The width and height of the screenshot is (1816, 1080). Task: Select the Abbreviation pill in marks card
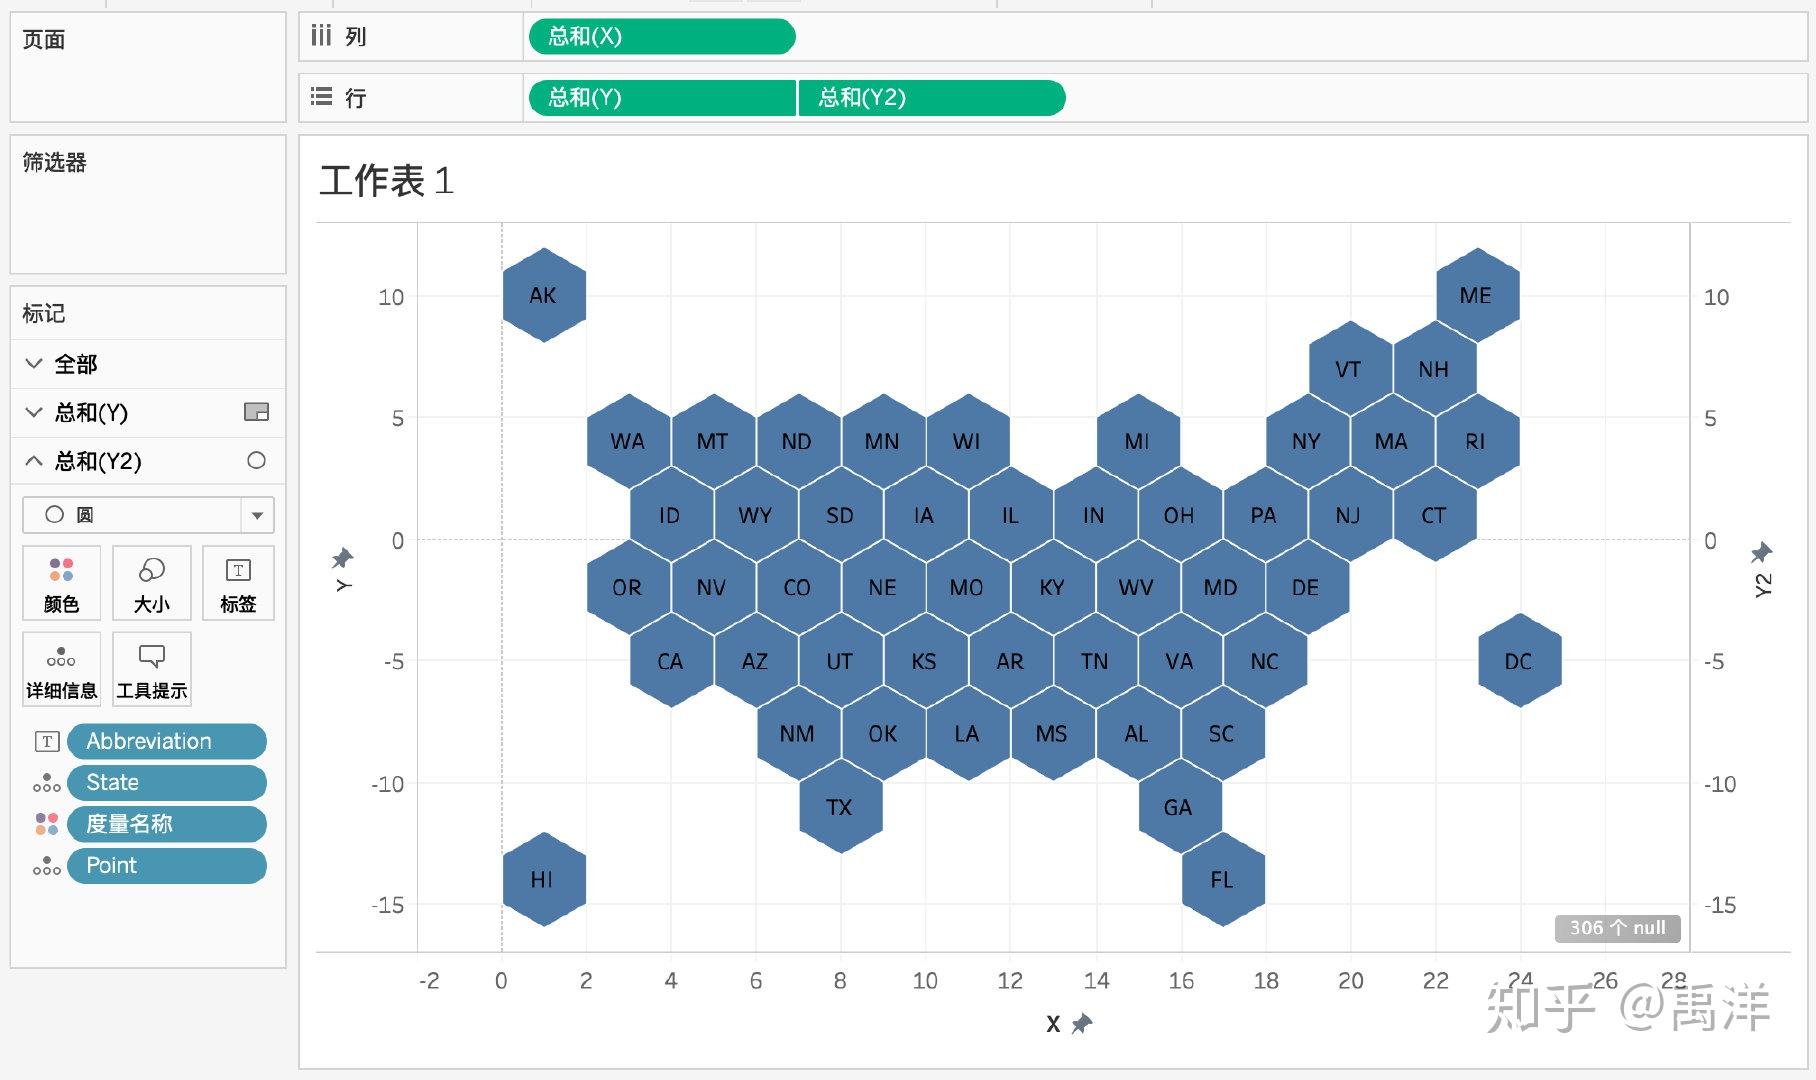(167, 741)
